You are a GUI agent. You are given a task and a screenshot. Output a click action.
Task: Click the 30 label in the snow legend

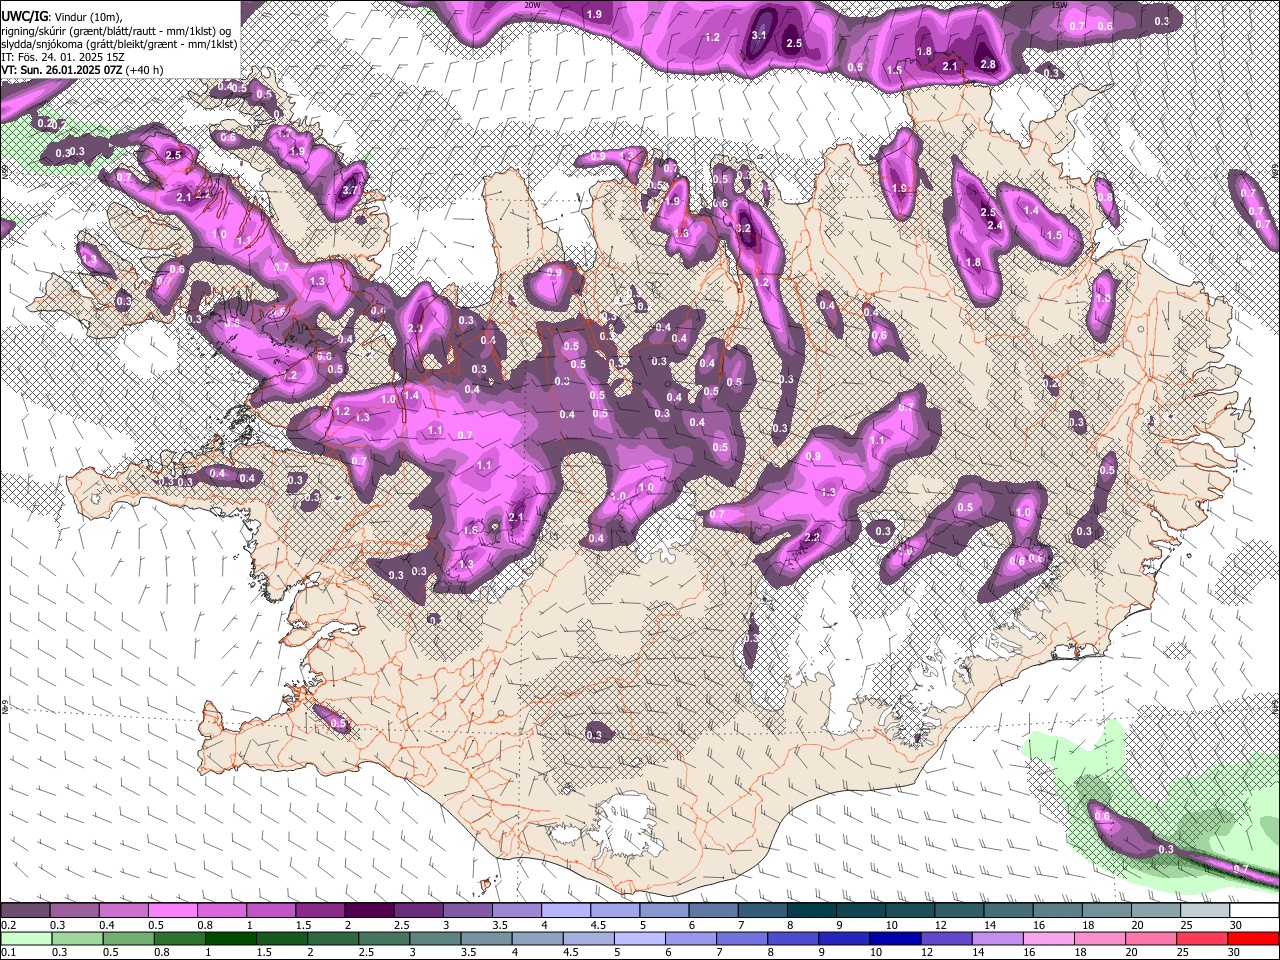pos(1236,925)
